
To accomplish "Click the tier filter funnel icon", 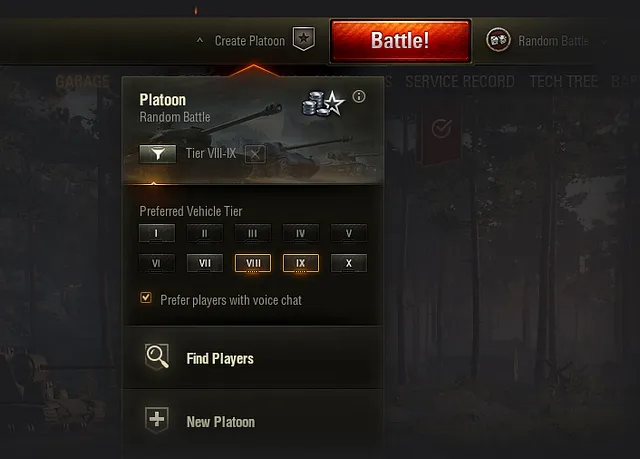I will pyautogui.click(x=158, y=154).
